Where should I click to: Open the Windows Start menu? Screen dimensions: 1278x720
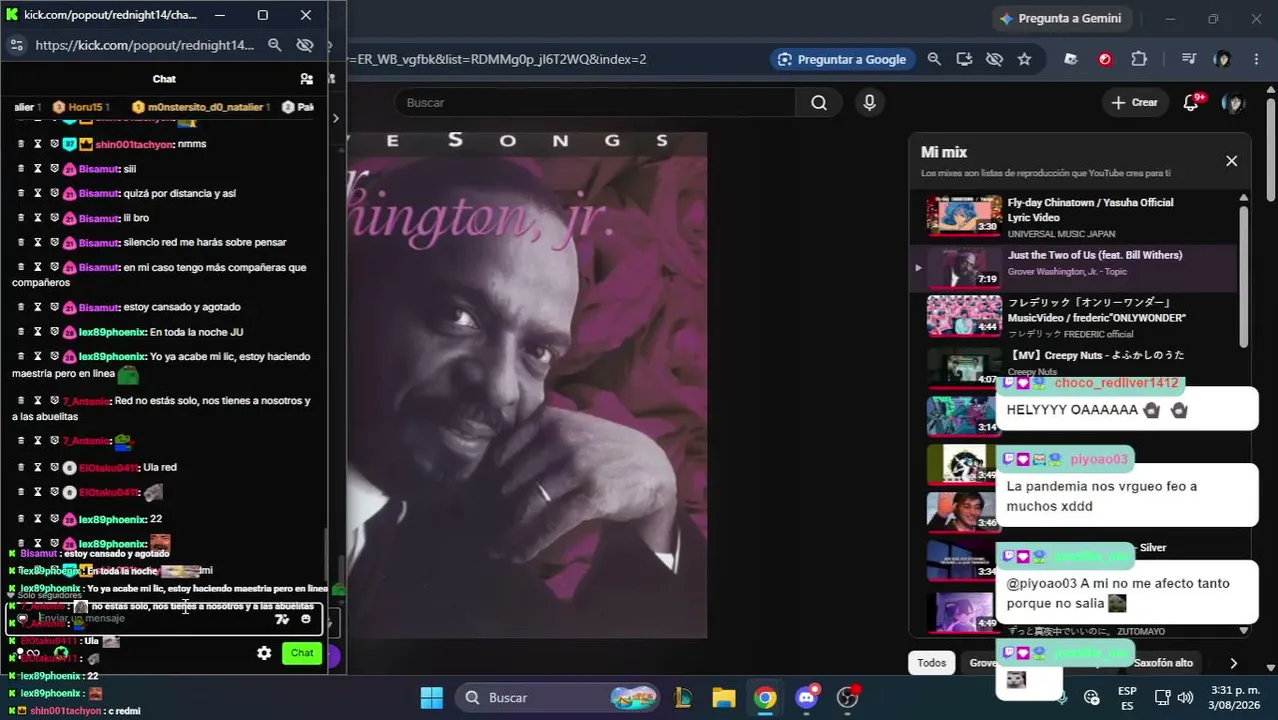tap(431, 697)
